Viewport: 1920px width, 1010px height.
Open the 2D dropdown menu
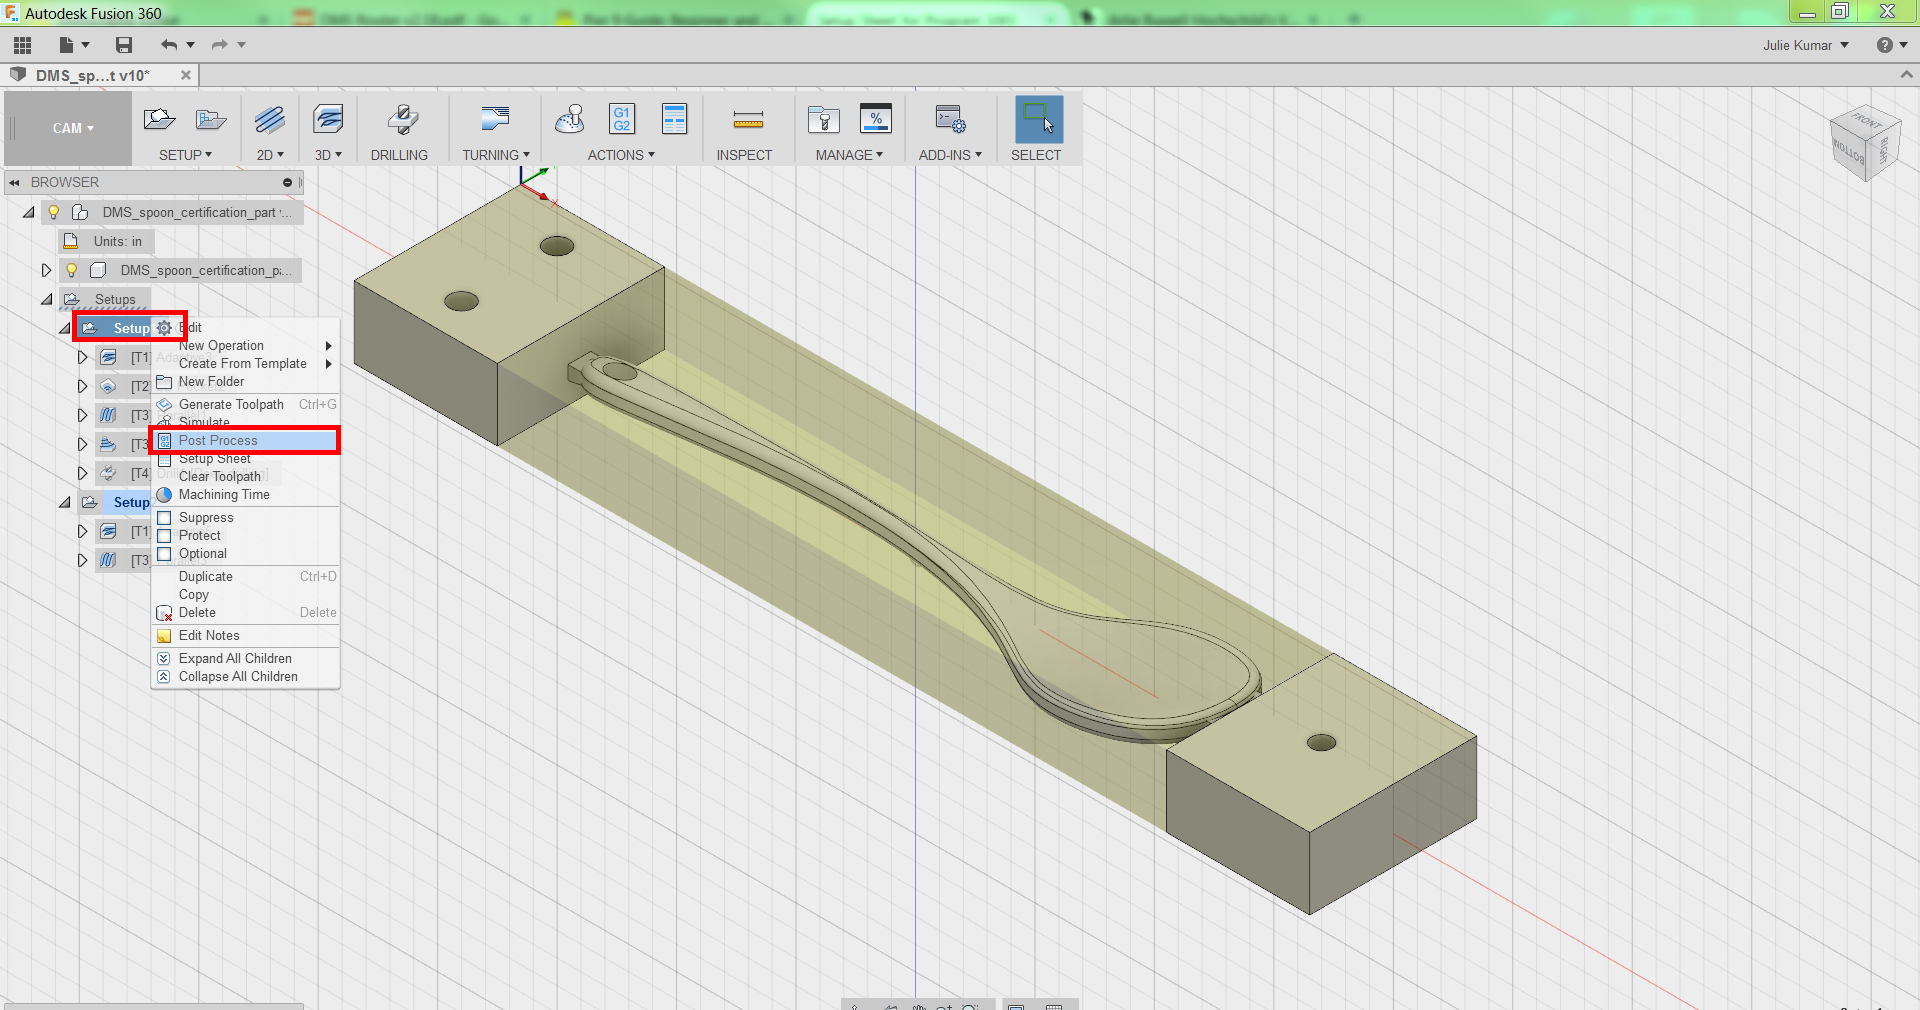(270, 155)
